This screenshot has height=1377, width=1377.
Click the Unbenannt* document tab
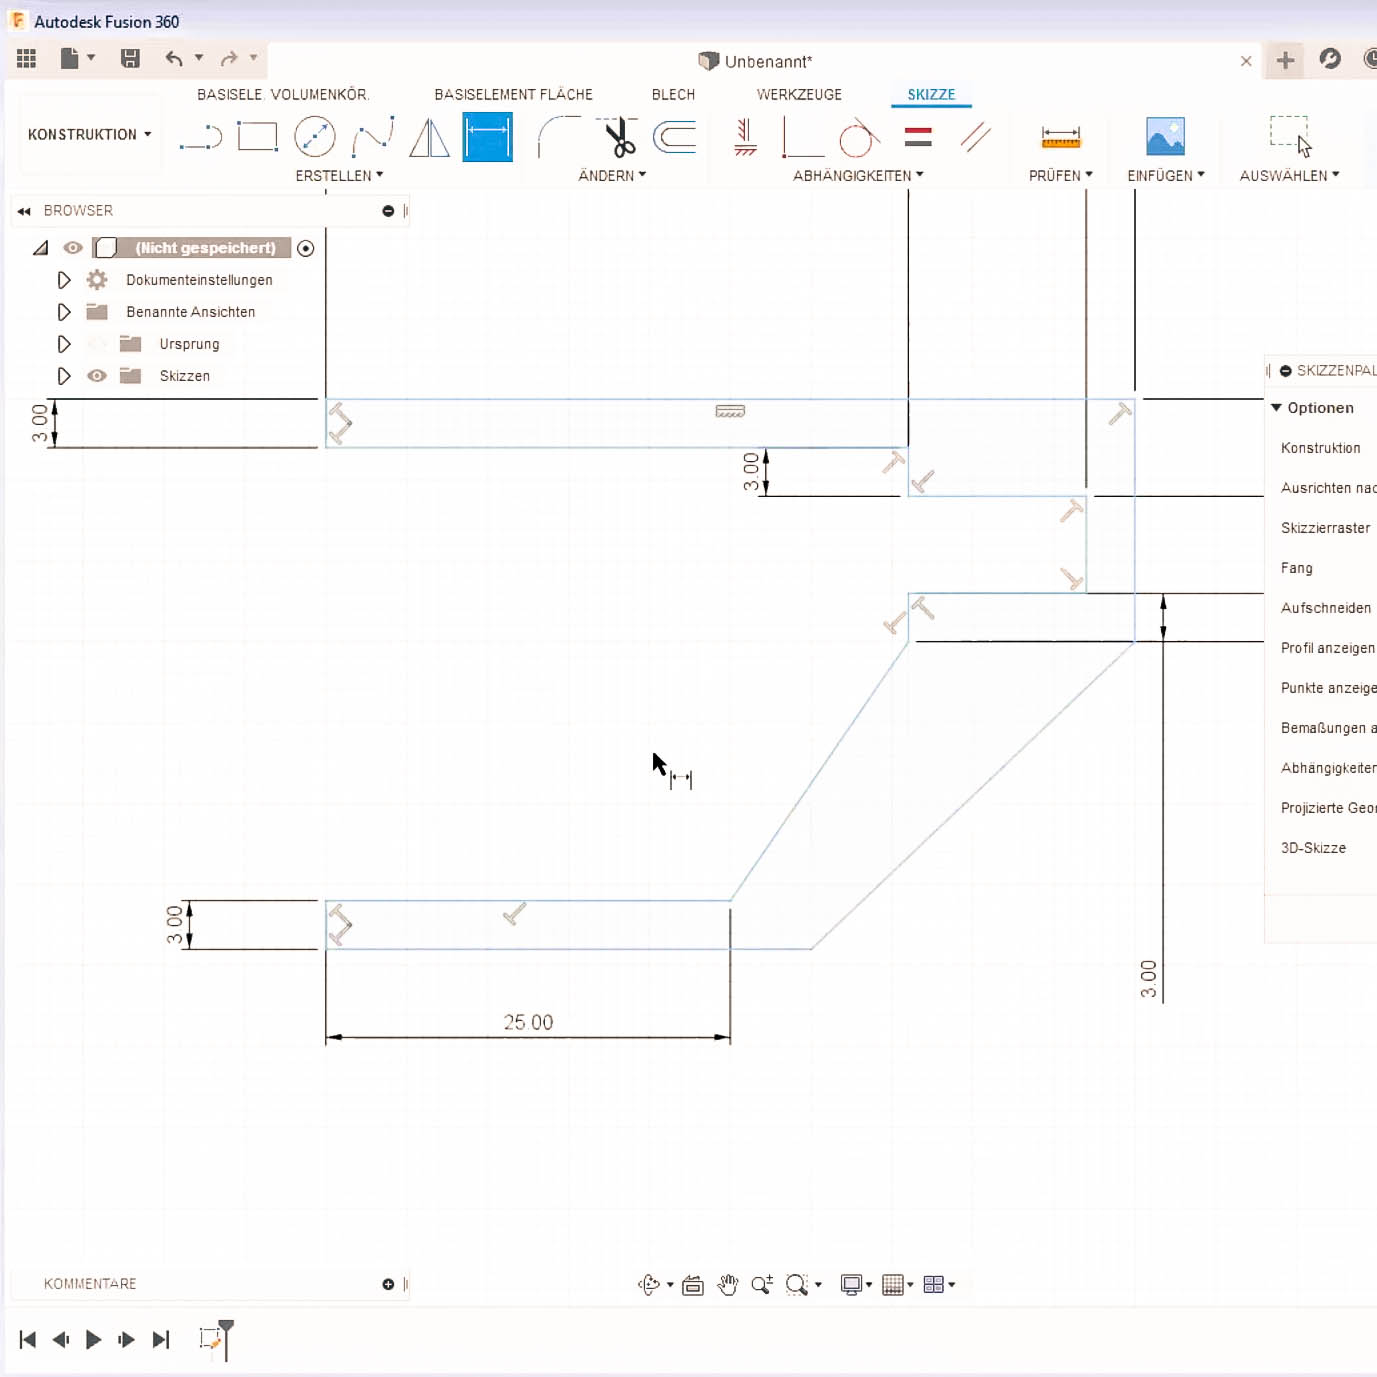point(755,61)
